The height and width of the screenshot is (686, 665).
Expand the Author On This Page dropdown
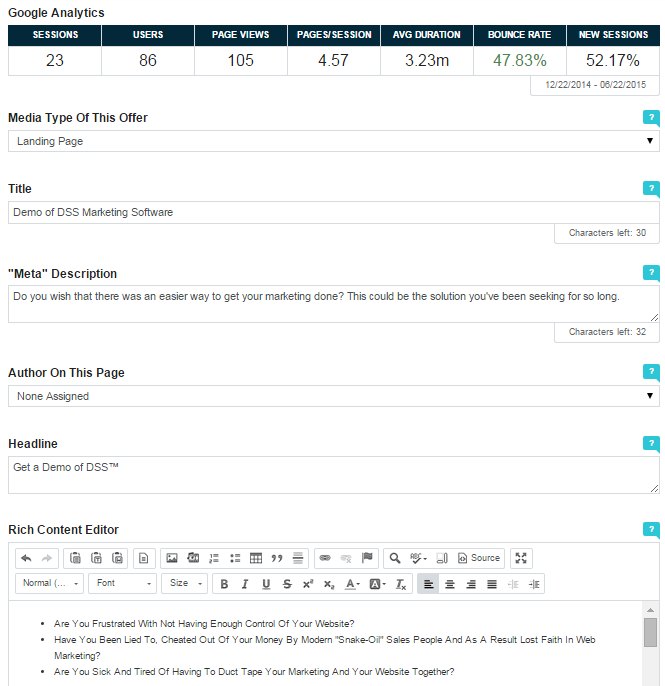click(333, 397)
